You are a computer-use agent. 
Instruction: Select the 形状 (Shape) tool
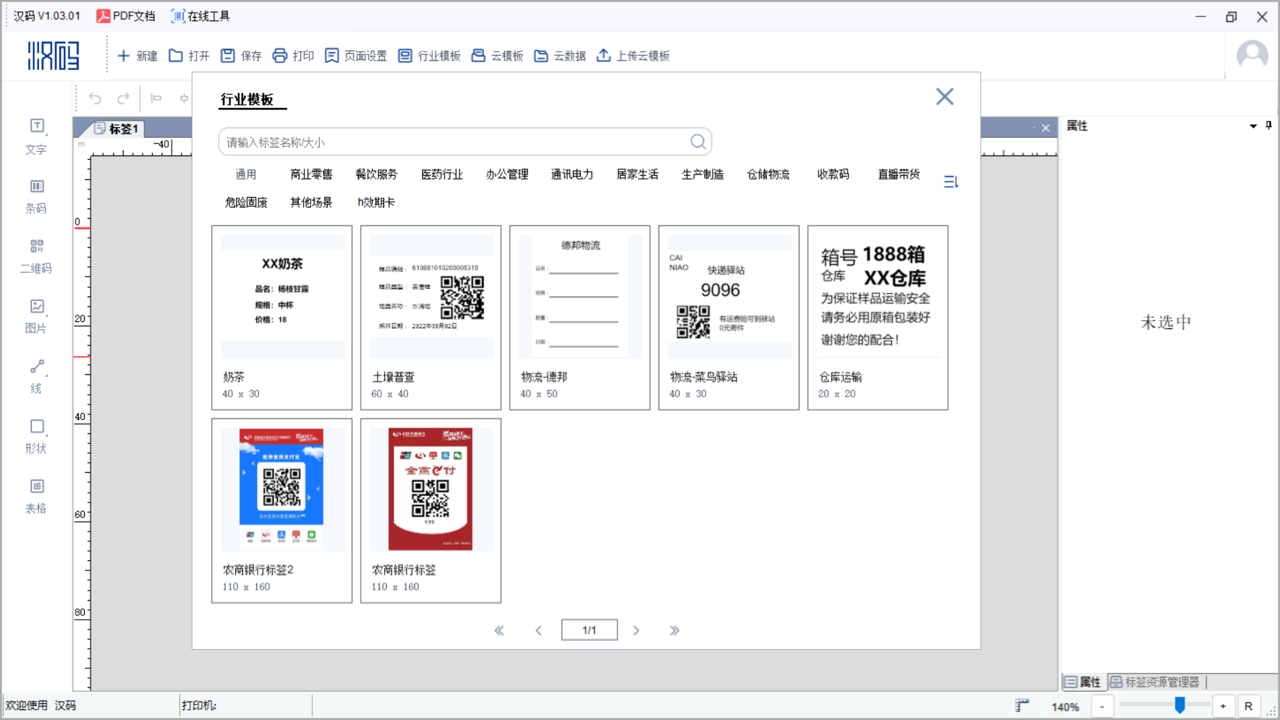(36, 437)
